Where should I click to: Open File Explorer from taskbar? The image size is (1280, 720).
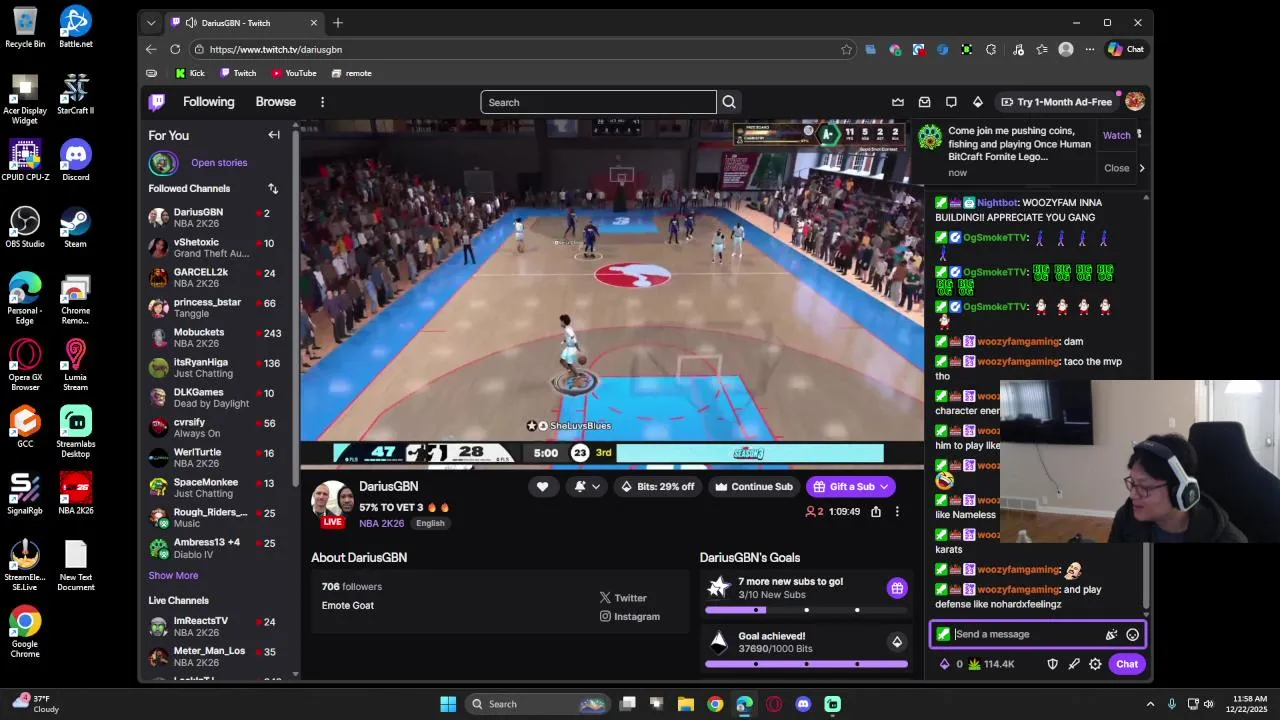click(686, 704)
